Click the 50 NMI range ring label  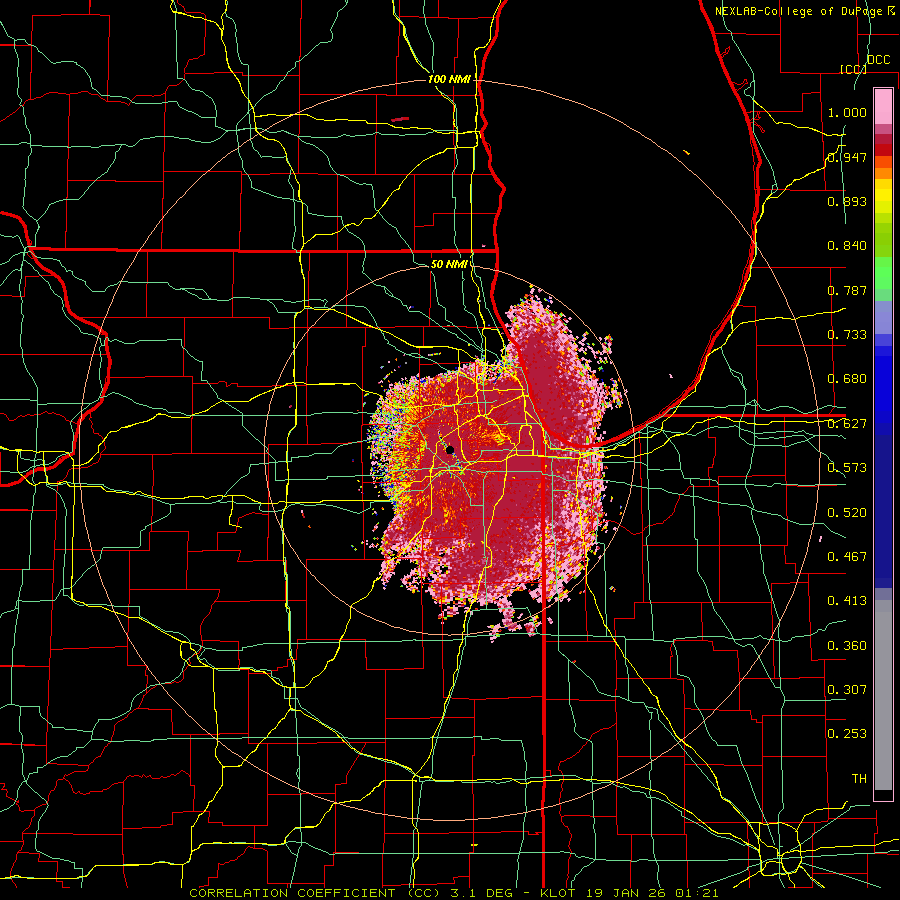click(x=449, y=264)
